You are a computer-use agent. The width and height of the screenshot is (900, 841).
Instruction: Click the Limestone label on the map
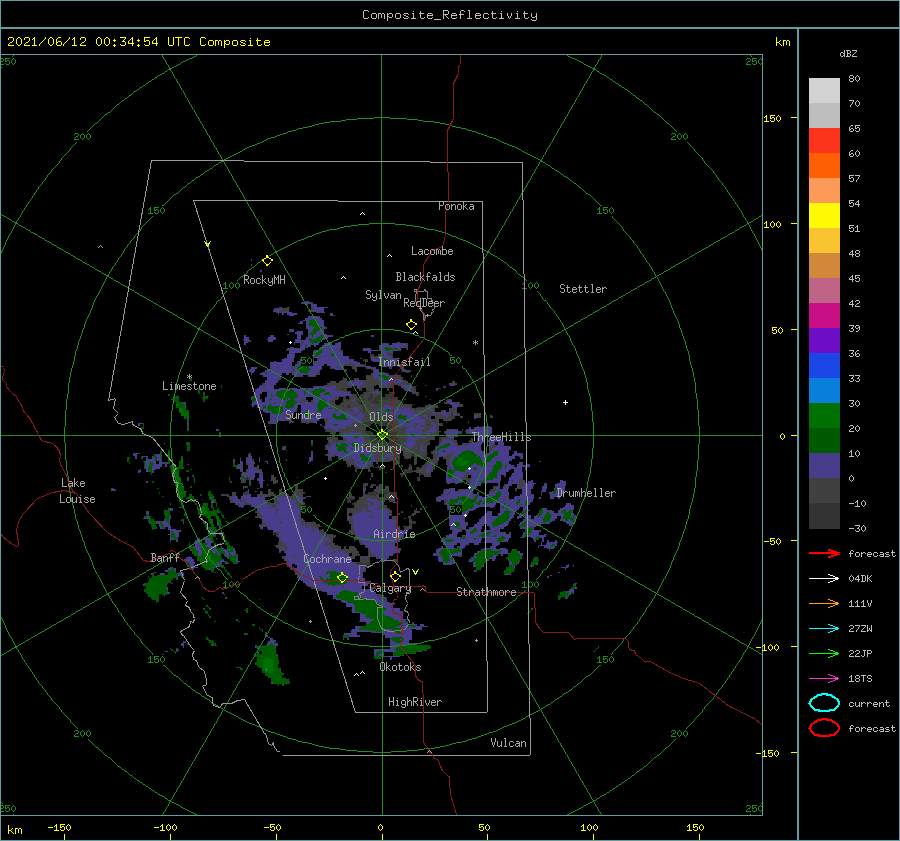[189, 386]
